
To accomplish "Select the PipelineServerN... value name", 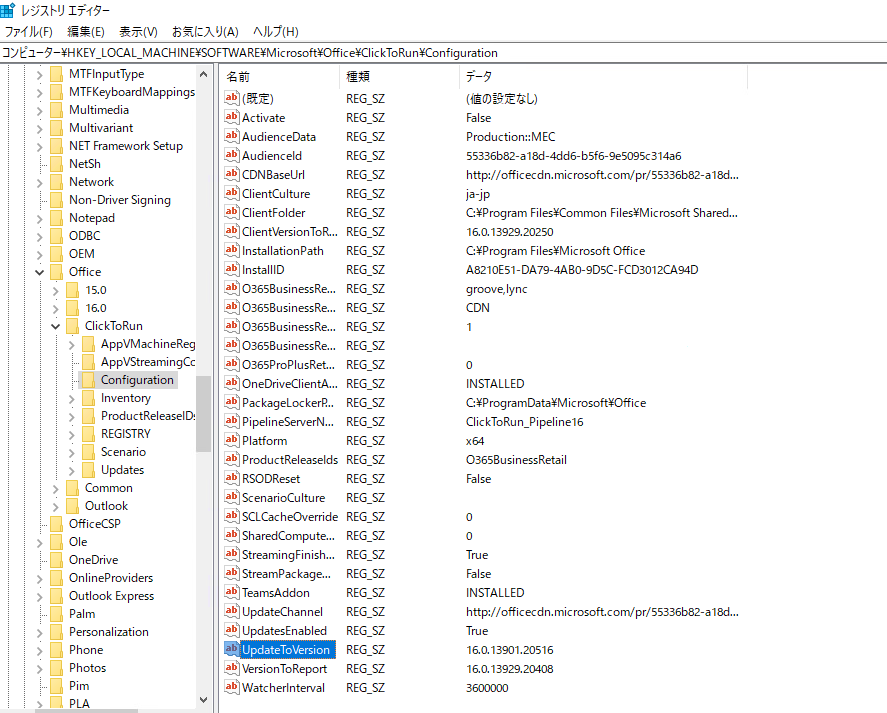I will click(x=288, y=422).
